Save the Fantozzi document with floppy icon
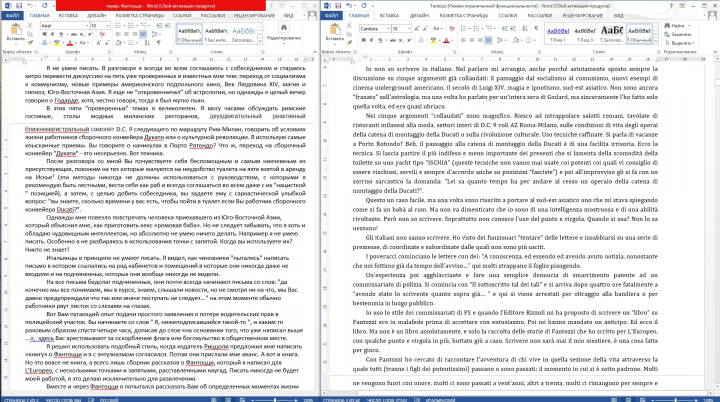This screenshot has width=720, height=402. point(338,6)
